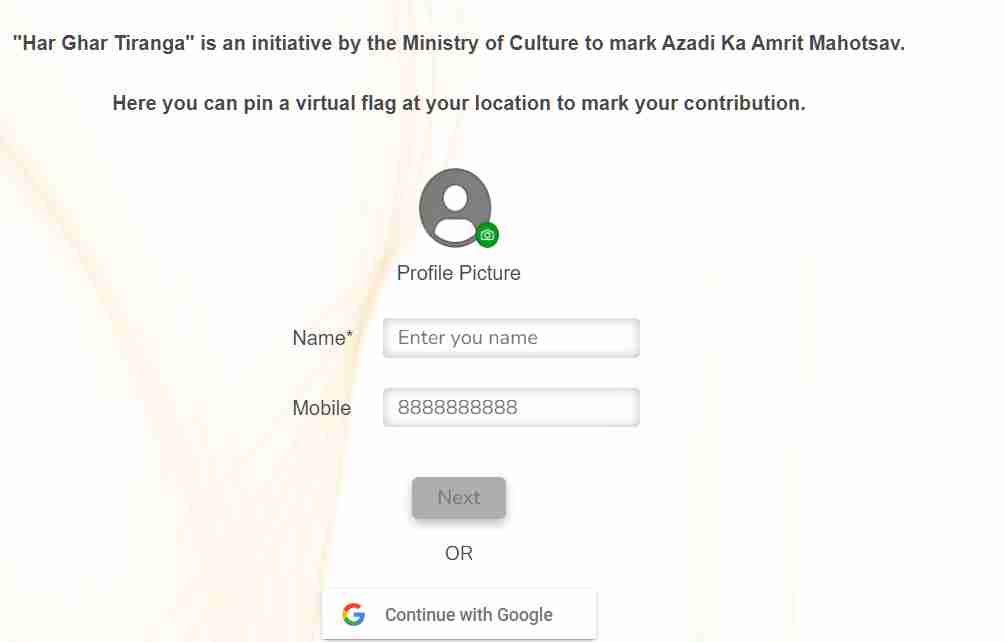Click the word Google in sign-in button

point(525,615)
